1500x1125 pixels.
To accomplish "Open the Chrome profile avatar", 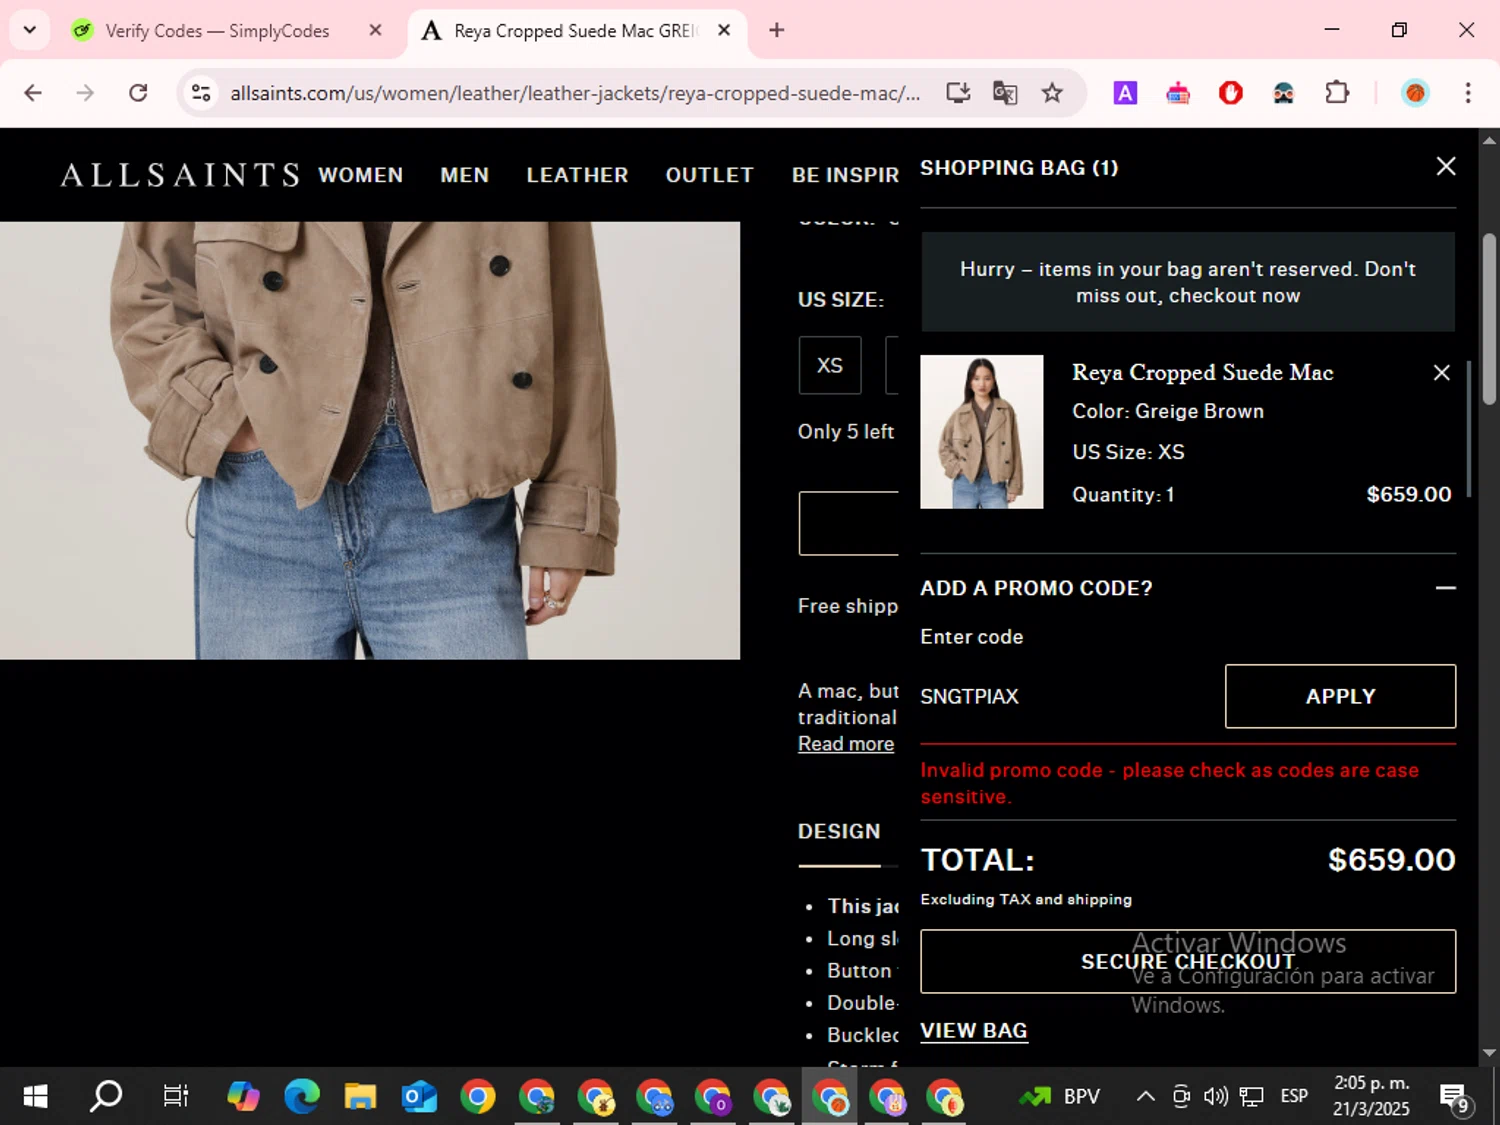I will pos(1415,93).
